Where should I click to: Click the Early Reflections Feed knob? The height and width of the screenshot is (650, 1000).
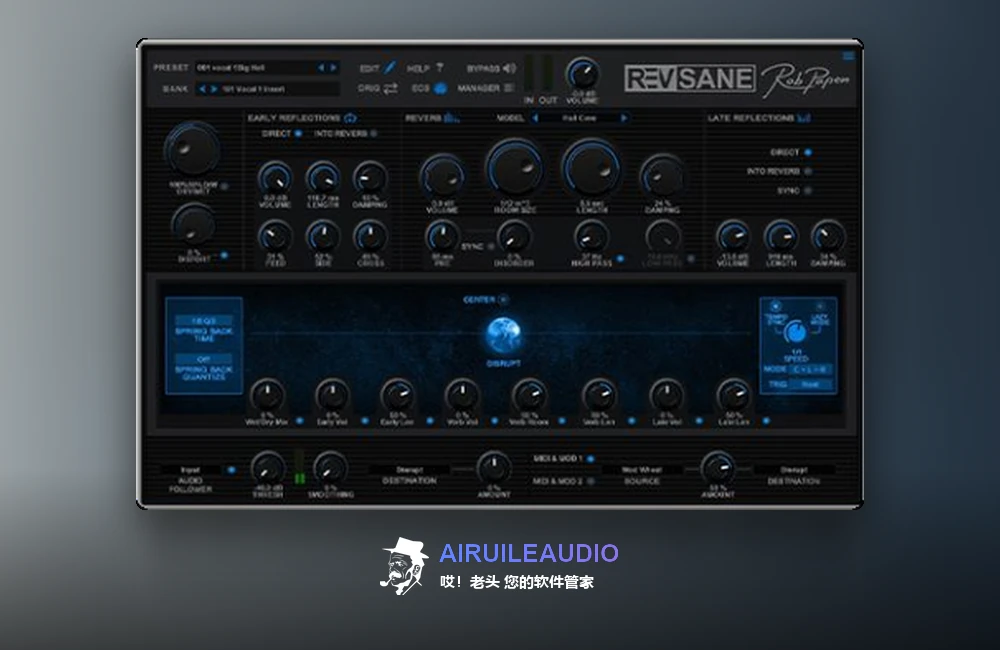pyautogui.click(x=275, y=237)
